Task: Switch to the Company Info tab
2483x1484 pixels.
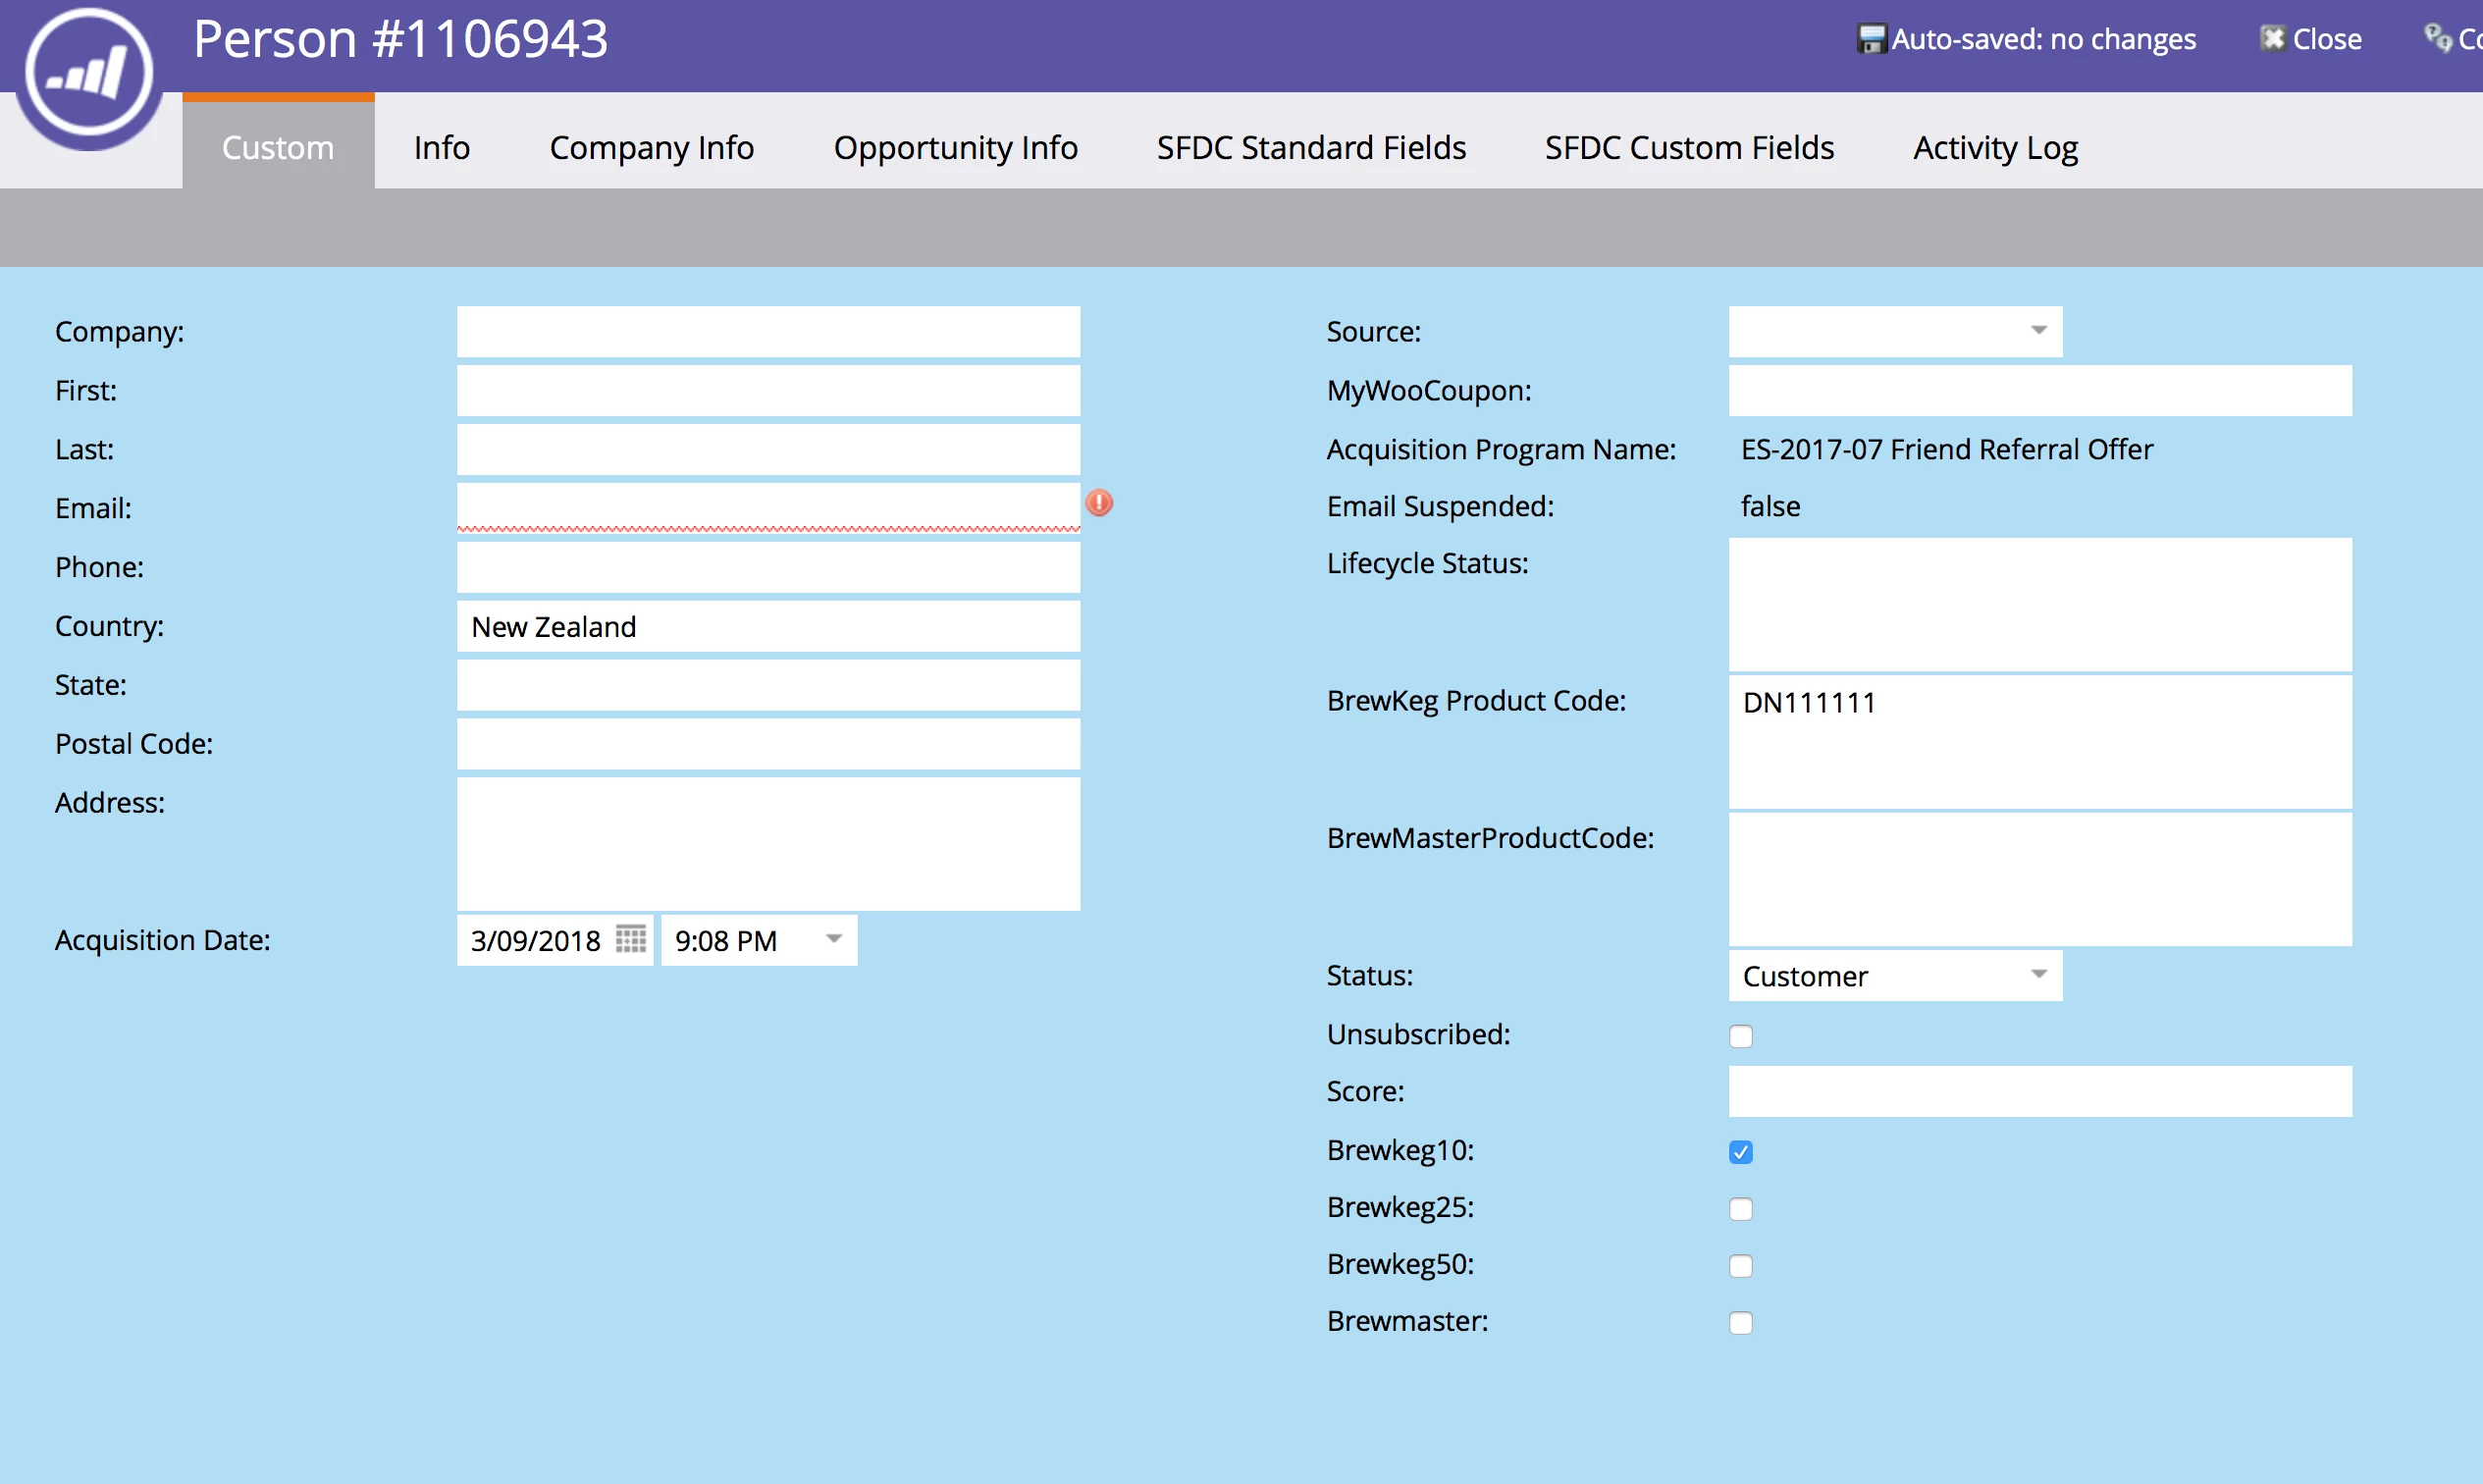Action: pos(652,147)
